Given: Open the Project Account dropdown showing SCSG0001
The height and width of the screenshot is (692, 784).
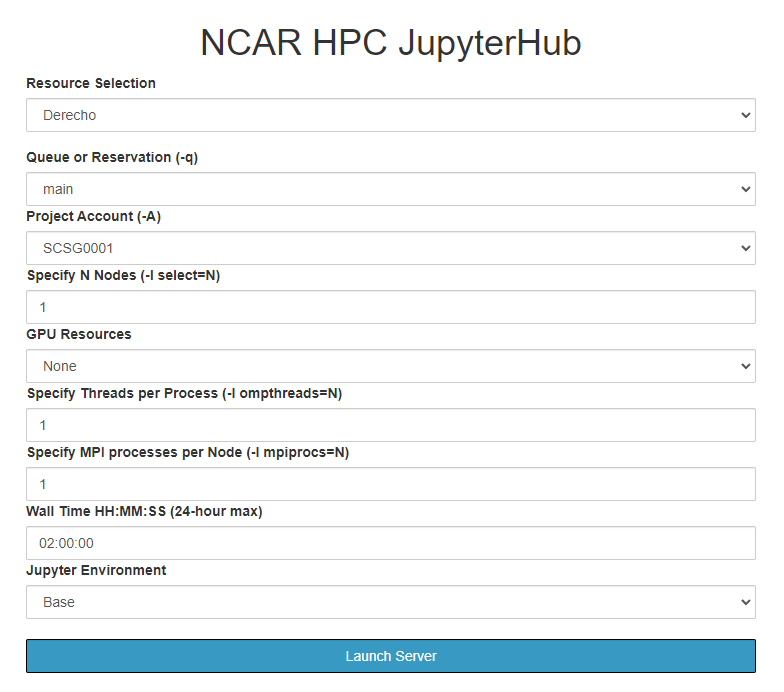Looking at the screenshot, I should (390, 248).
